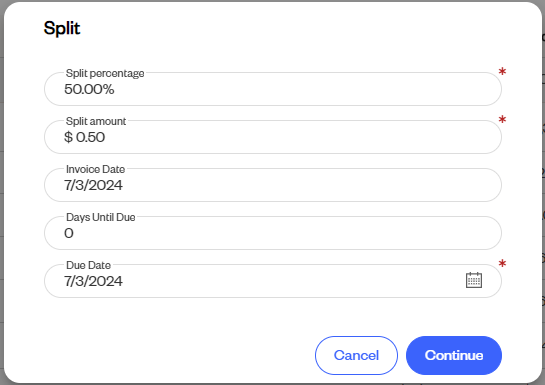Click the 'Split amount' field label

[x=96, y=121]
